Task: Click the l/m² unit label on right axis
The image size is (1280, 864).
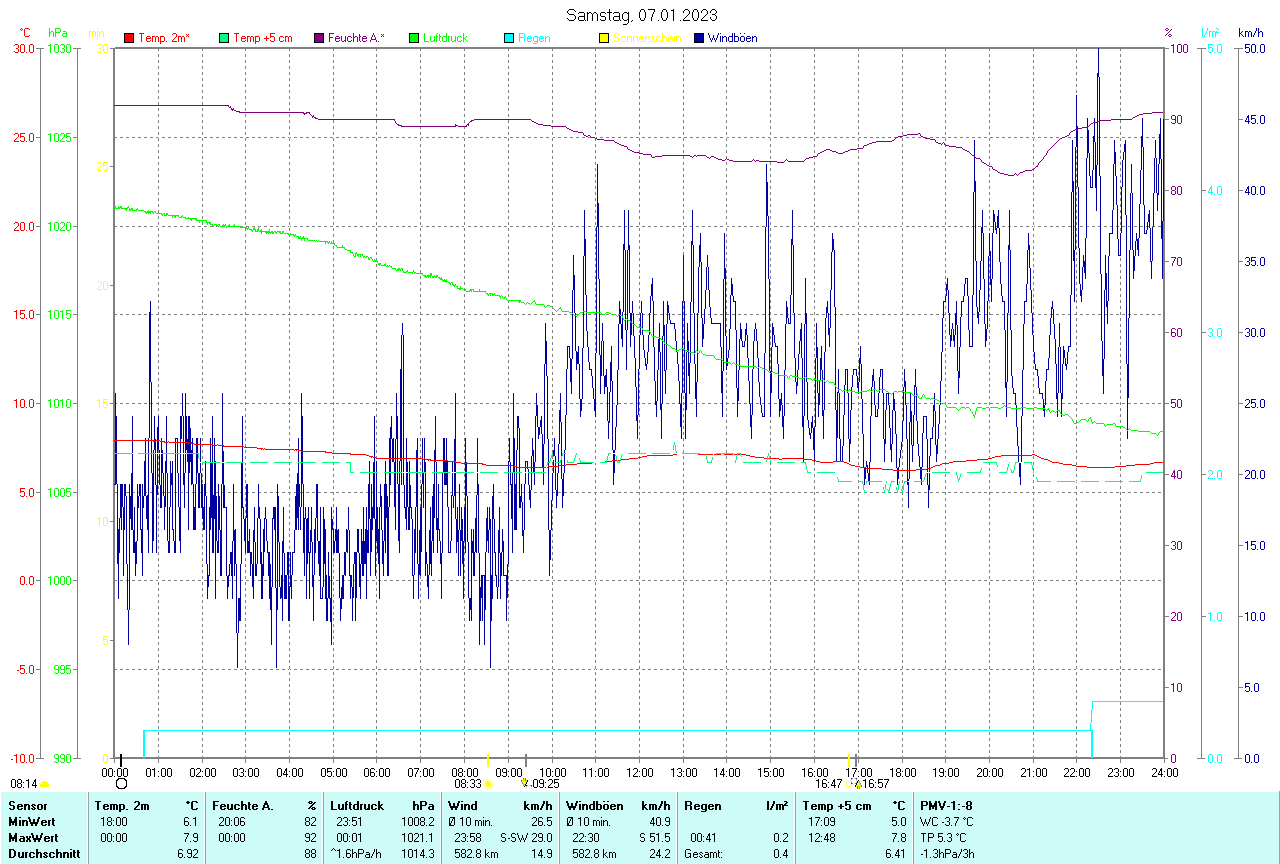Action: [1210, 33]
